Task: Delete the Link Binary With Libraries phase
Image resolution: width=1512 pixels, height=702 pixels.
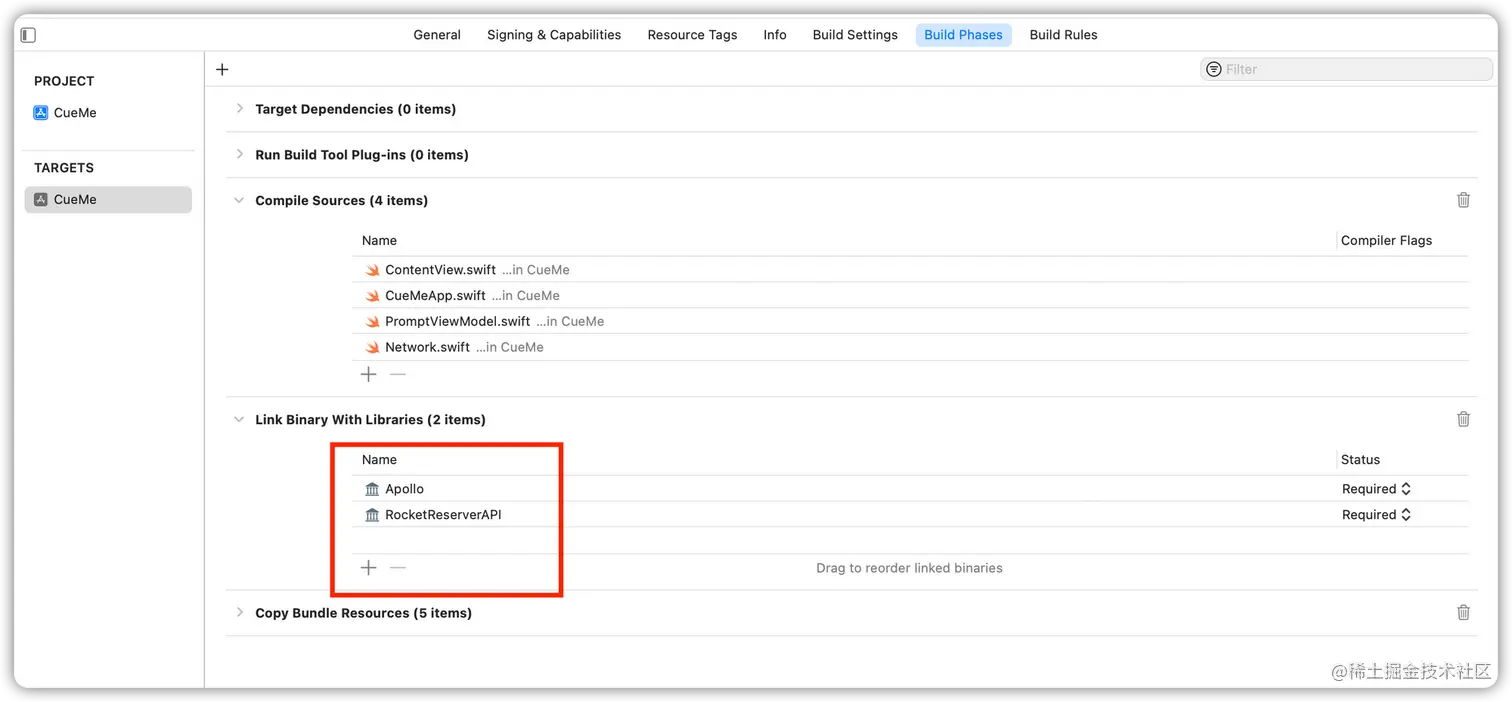Action: pos(1463,419)
